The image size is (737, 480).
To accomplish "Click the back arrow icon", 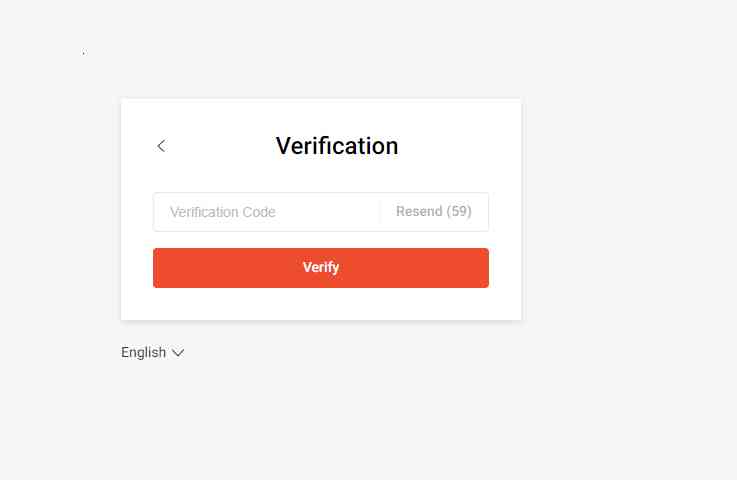I will (x=161, y=146).
